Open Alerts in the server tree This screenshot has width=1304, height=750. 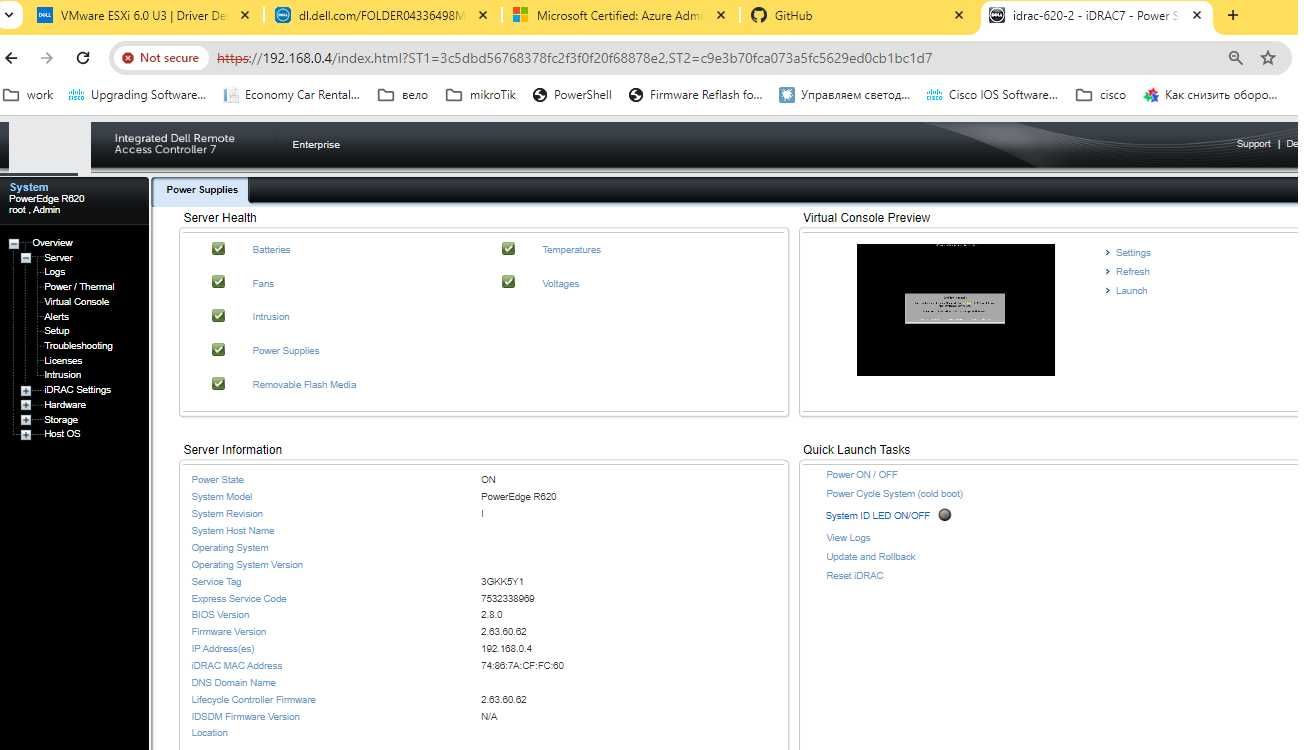[x=57, y=316]
